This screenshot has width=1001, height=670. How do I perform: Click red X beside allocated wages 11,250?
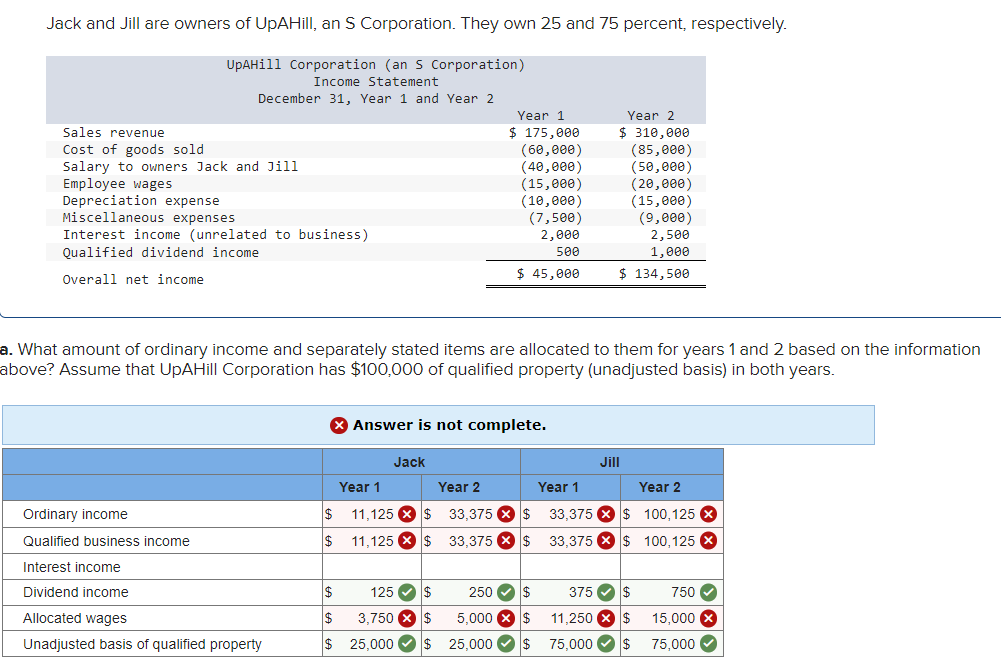606,618
